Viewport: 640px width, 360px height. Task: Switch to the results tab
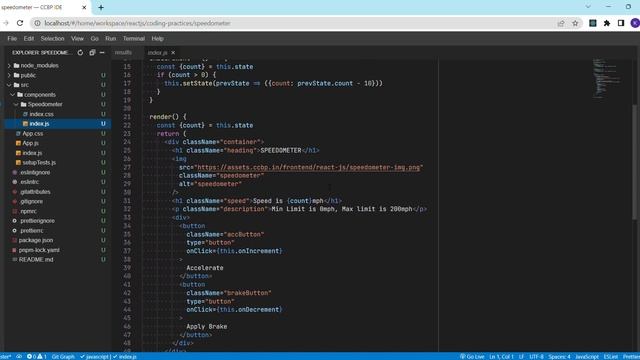click(123, 53)
